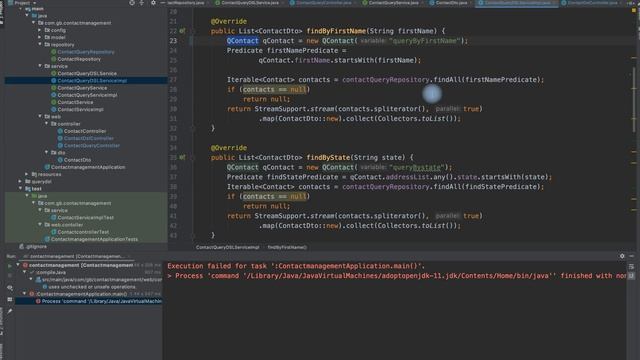Collapse the contactmanagement build node in Run tree

[18, 265]
